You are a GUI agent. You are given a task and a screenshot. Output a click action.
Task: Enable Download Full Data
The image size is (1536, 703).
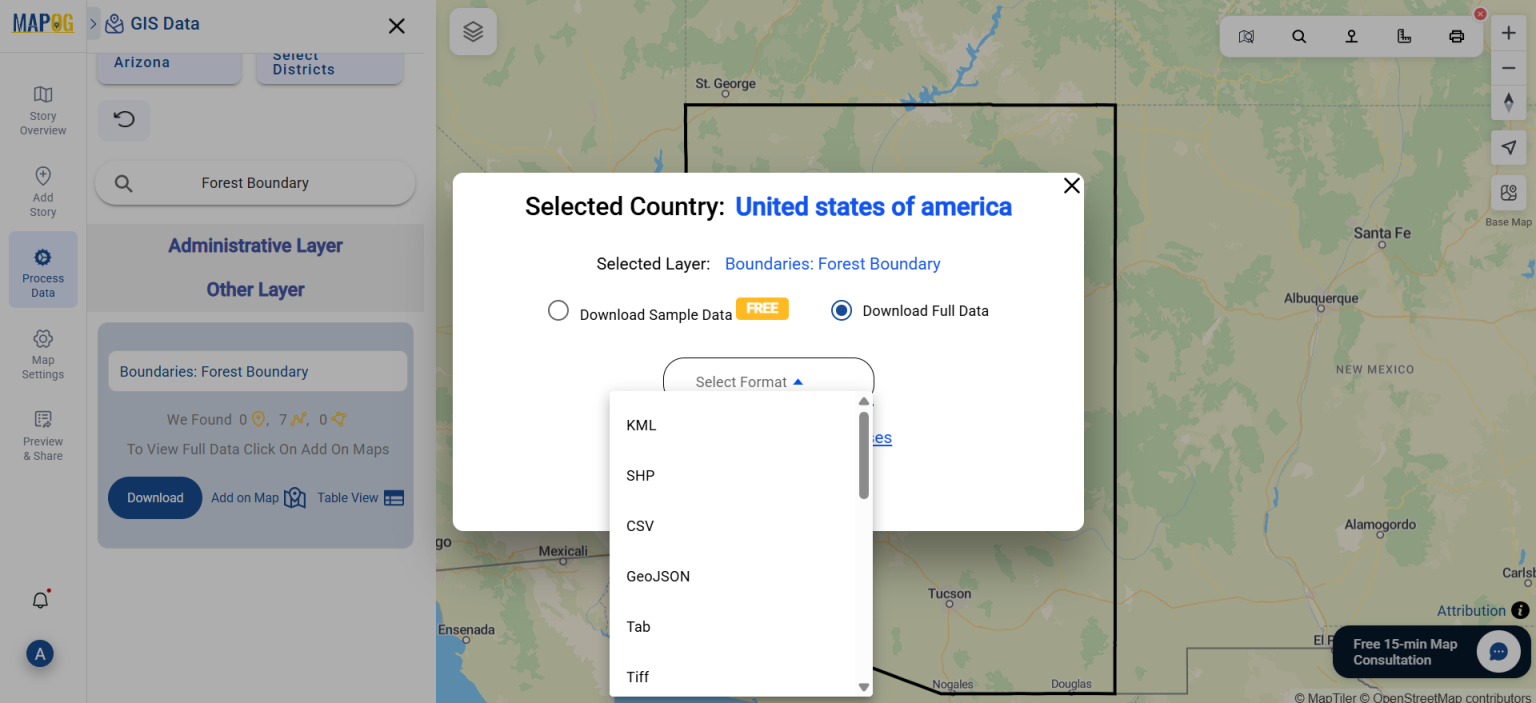[x=841, y=310]
